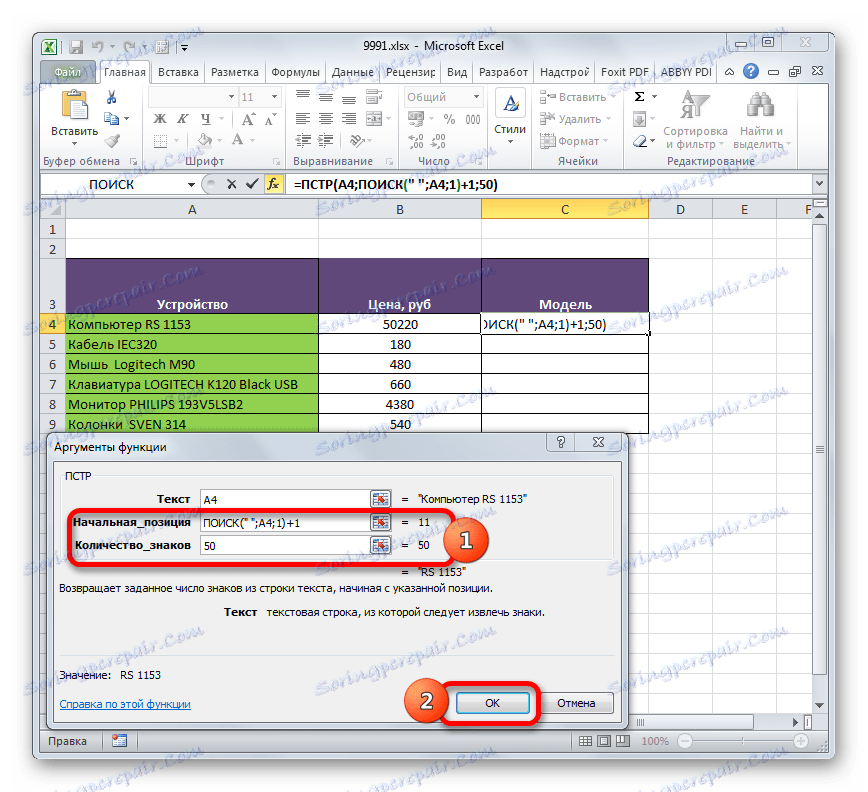The width and height of the screenshot is (868, 792).
Task: Click the Insert Function fx icon
Action: [x=273, y=184]
